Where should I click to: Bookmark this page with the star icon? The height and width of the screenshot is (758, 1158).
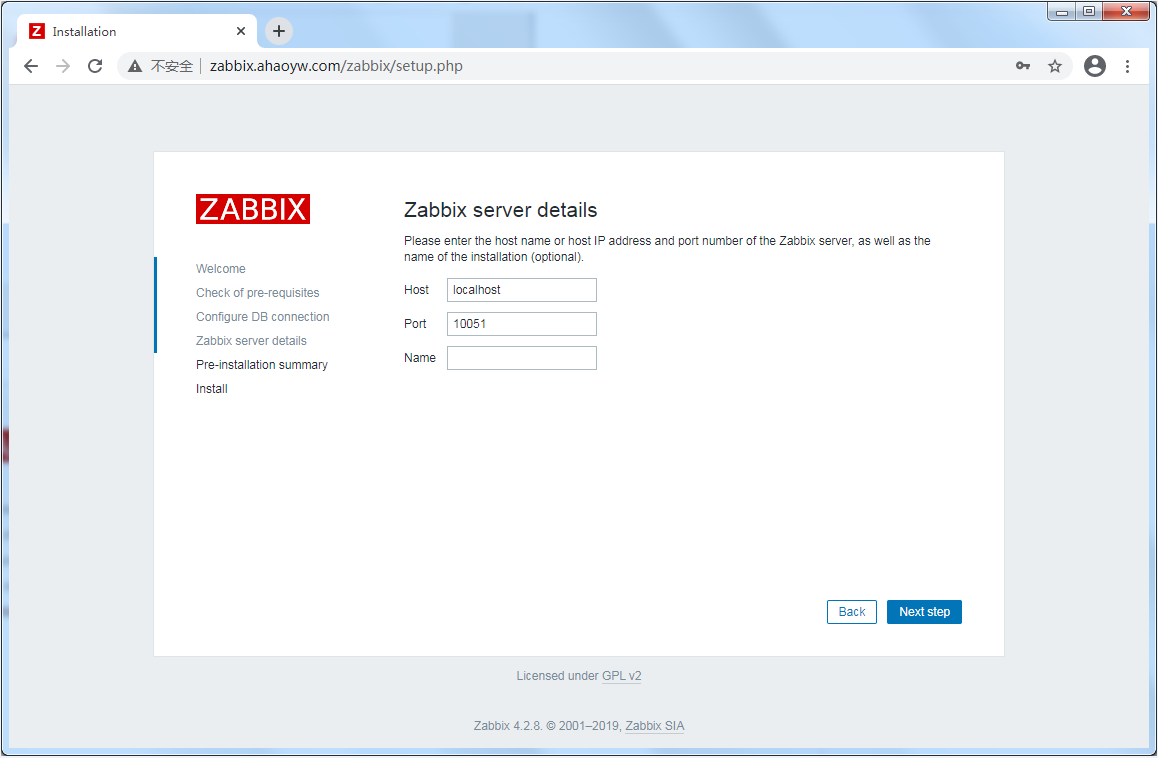1054,66
